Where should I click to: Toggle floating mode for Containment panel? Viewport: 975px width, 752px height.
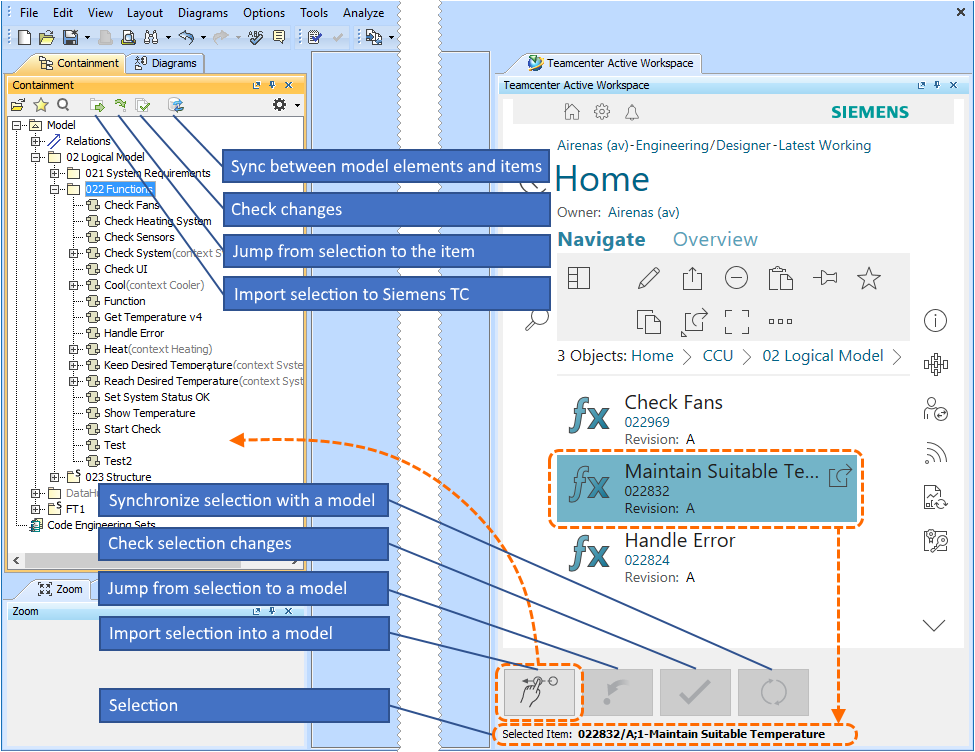pos(256,85)
